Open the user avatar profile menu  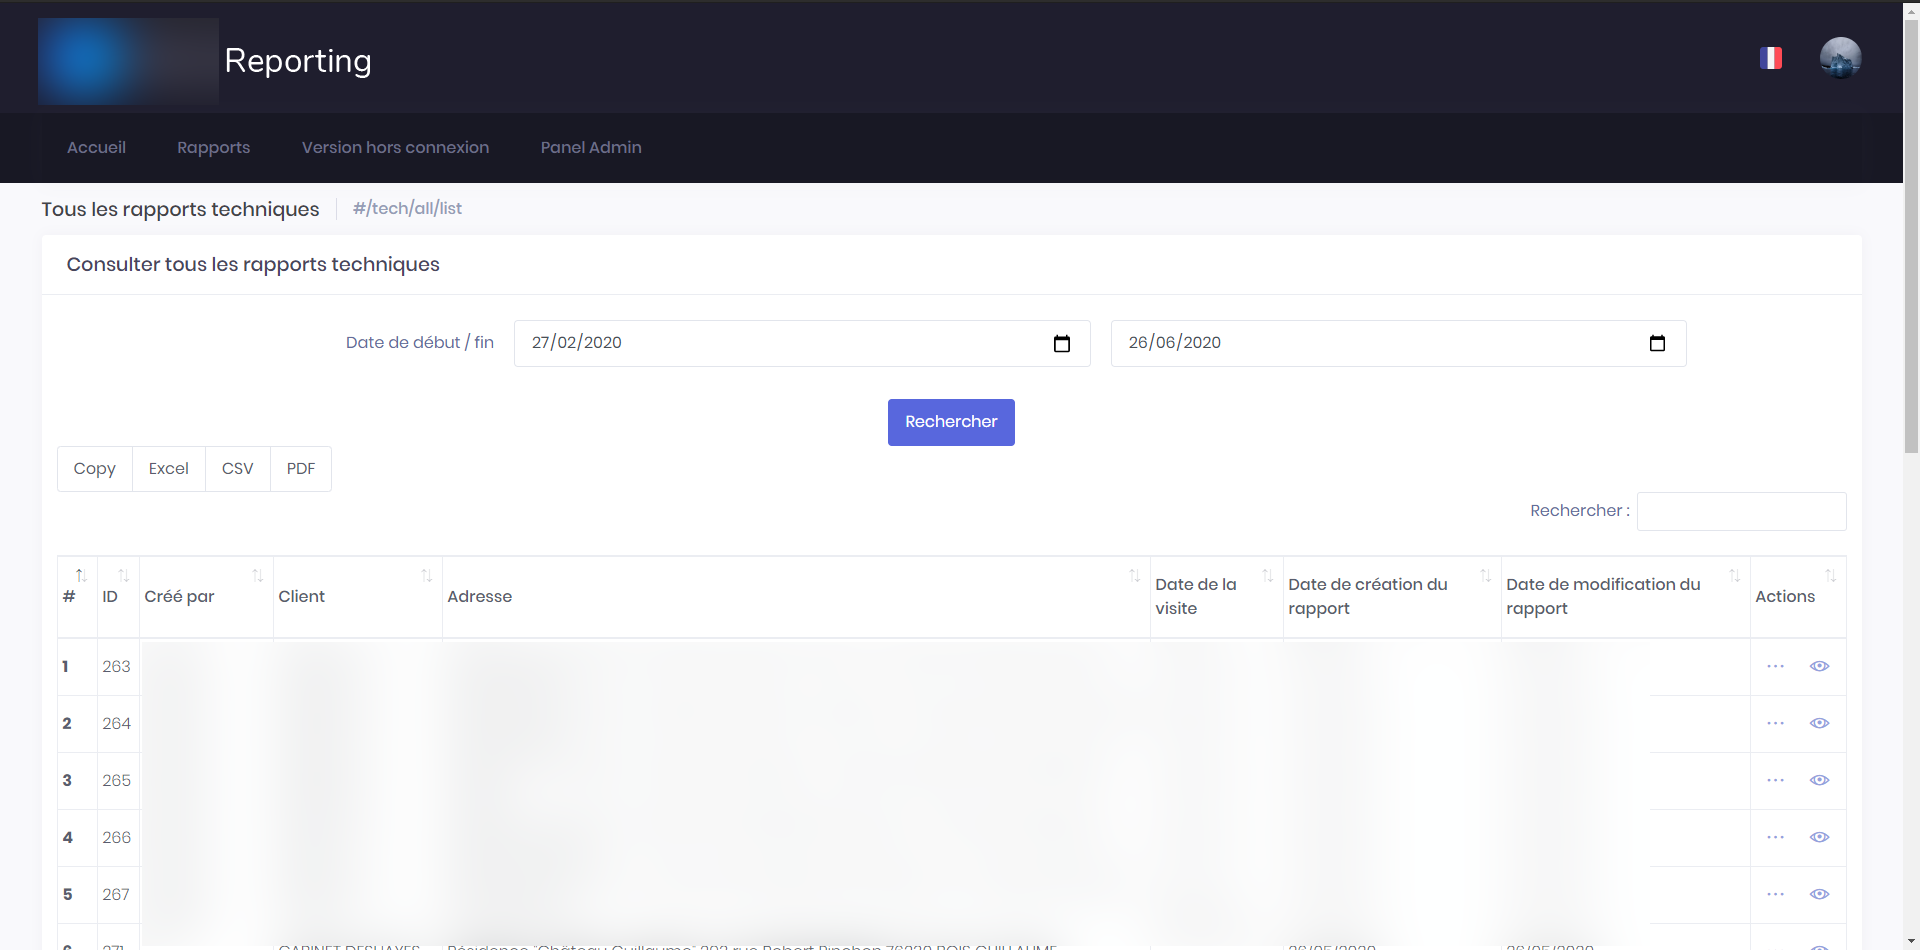(1840, 58)
